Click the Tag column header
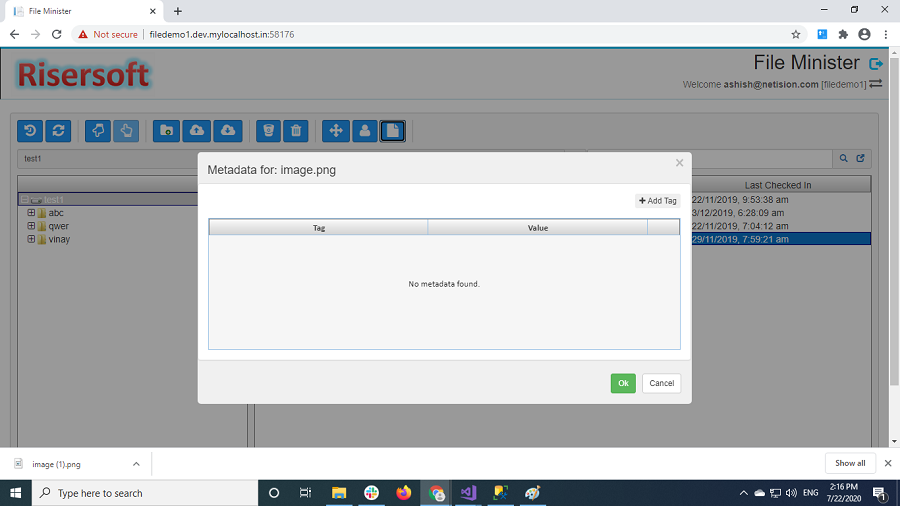This screenshot has width=900, height=506. coord(318,228)
